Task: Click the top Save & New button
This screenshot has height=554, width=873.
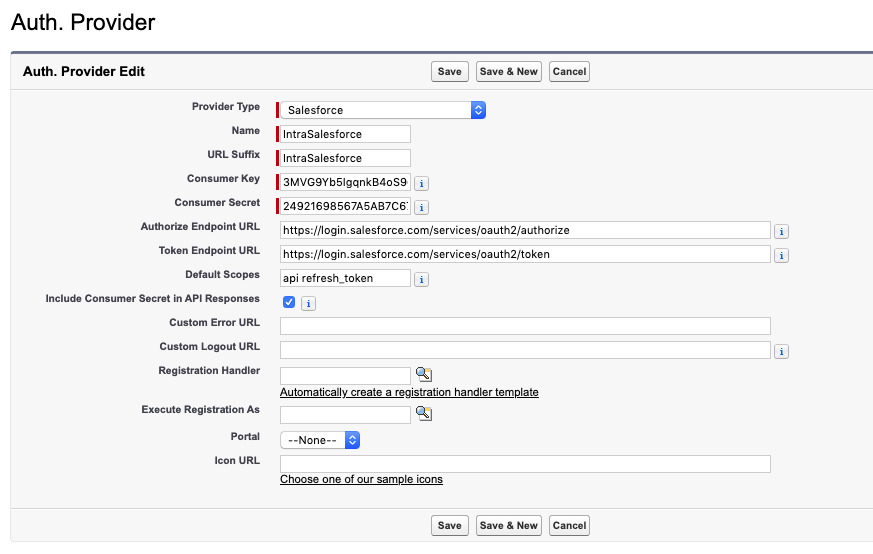Action: (x=509, y=71)
